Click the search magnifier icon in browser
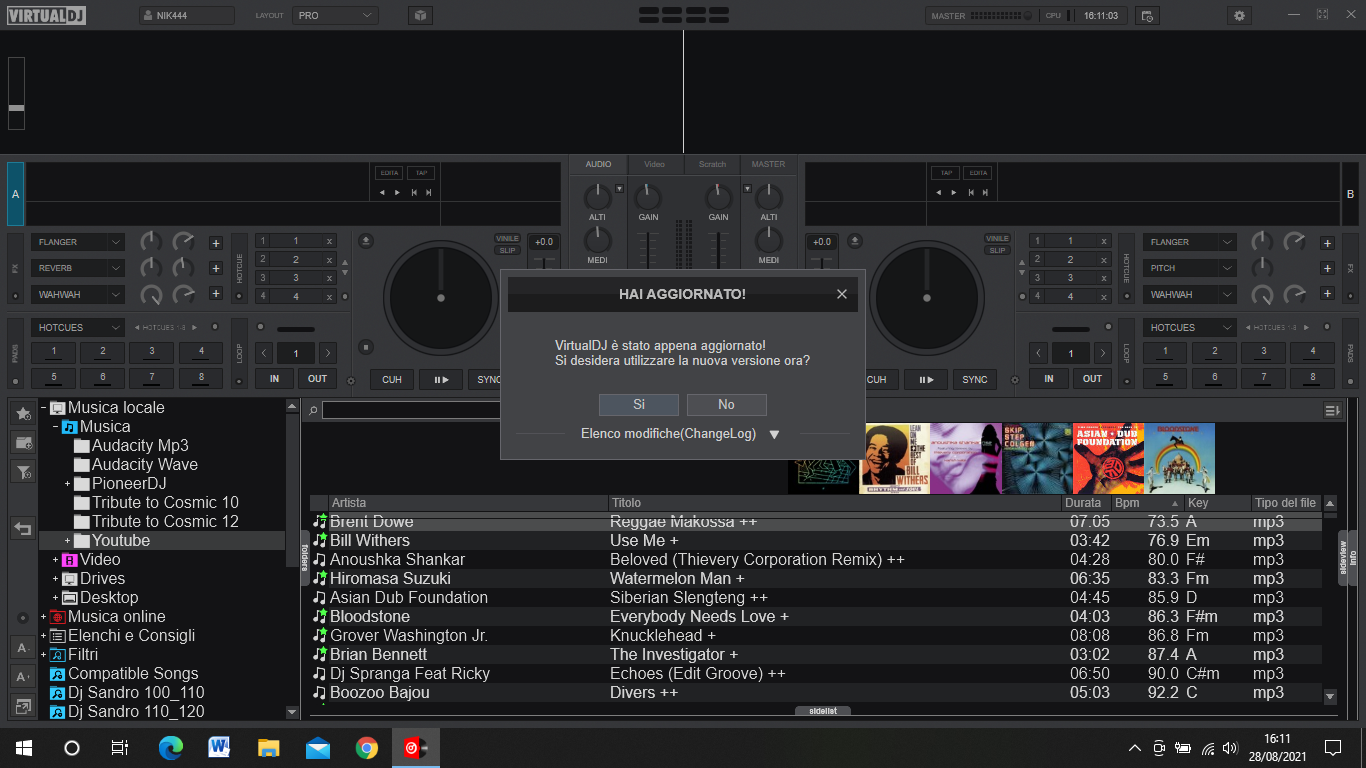 [x=313, y=410]
